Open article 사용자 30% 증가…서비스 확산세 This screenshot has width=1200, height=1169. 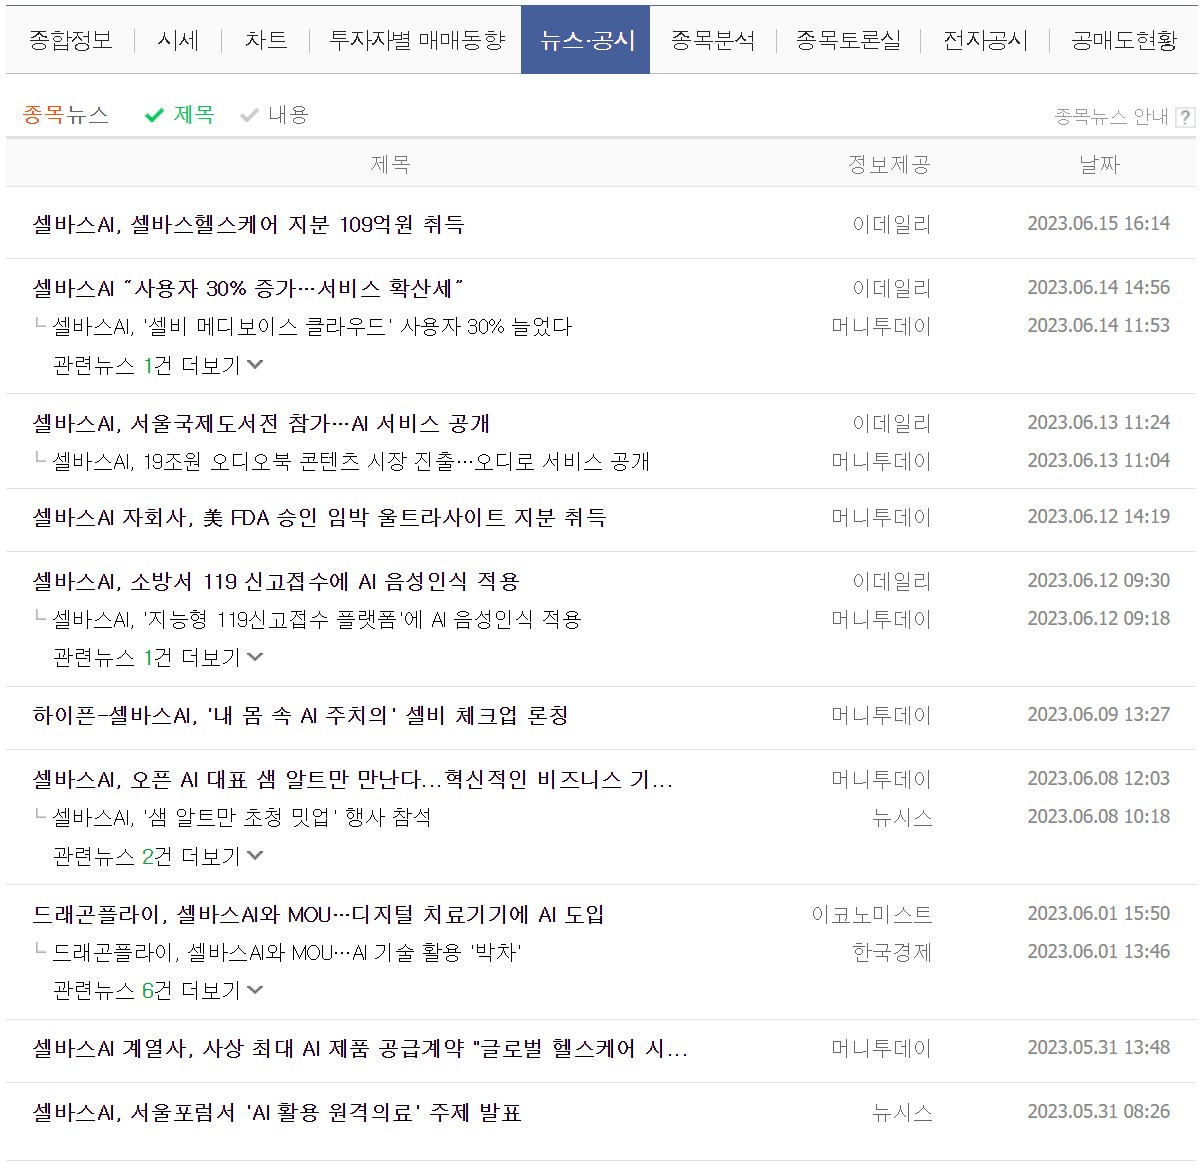(248, 288)
